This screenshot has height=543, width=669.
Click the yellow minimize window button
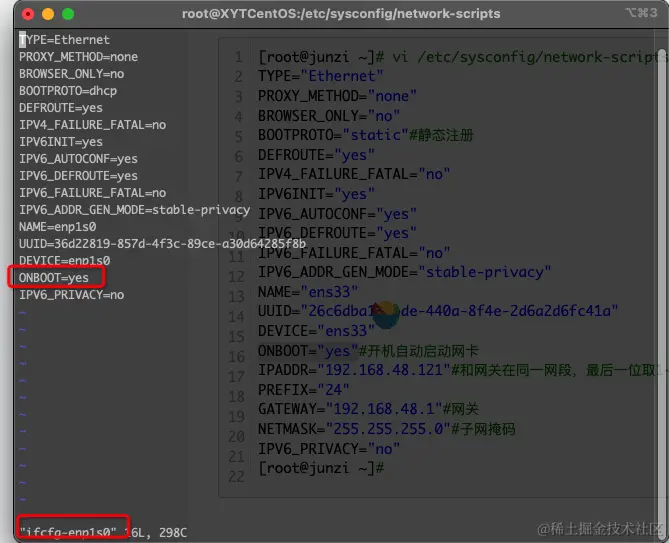[x=48, y=14]
